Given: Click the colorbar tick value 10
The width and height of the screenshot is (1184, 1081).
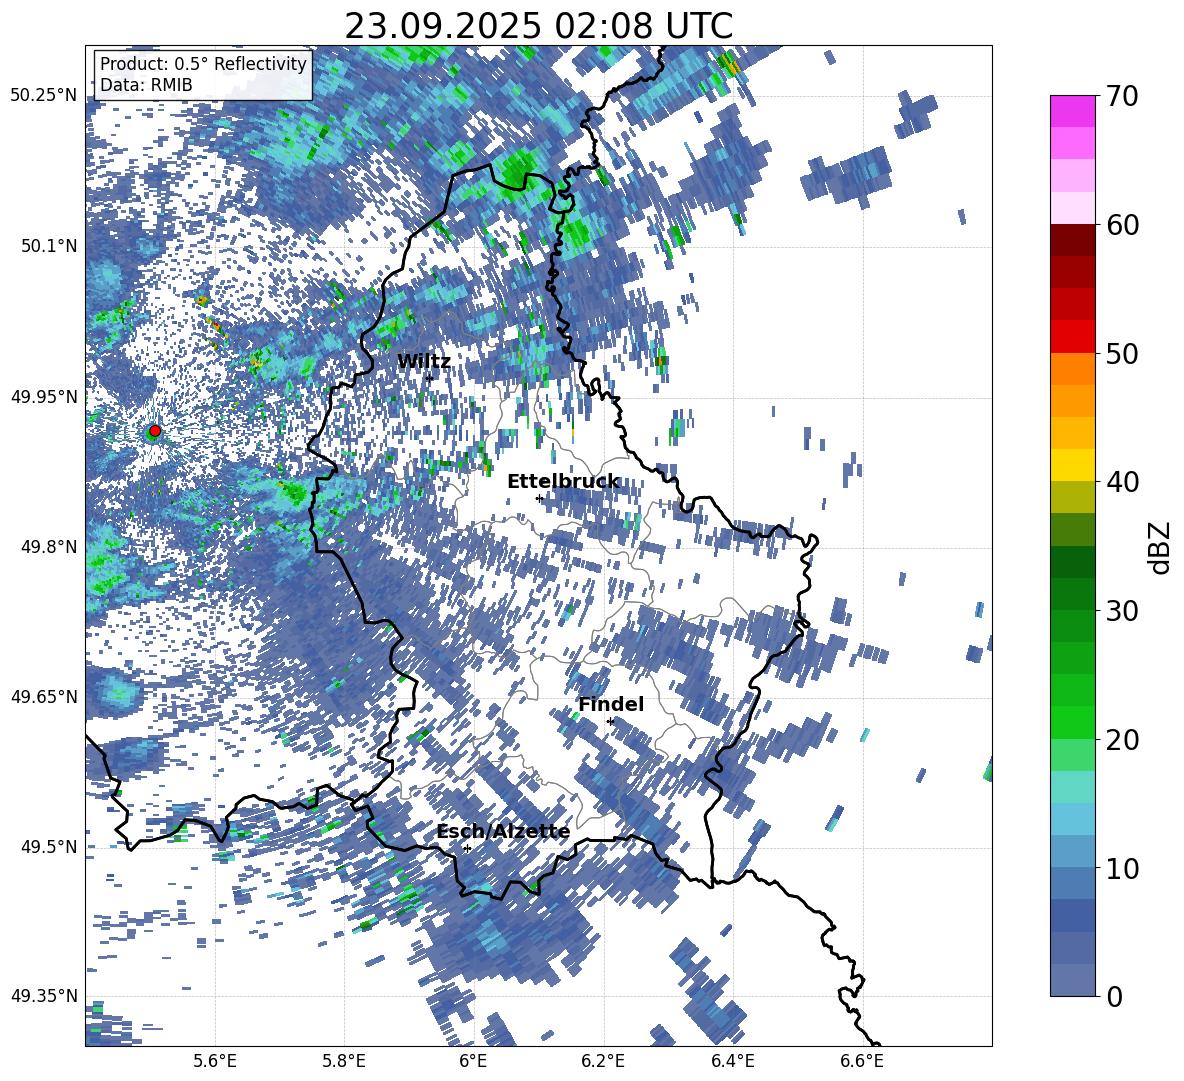Looking at the screenshot, I should click(1123, 868).
